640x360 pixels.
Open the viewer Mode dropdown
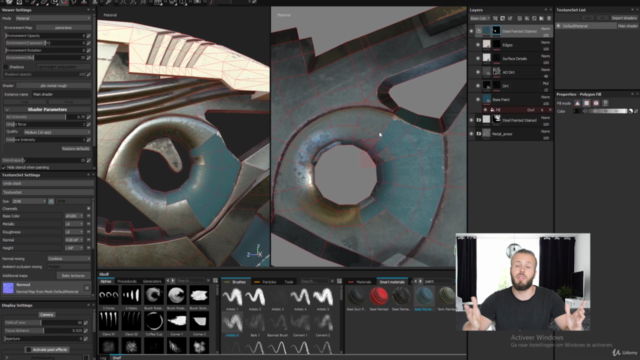click(x=53, y=18)
